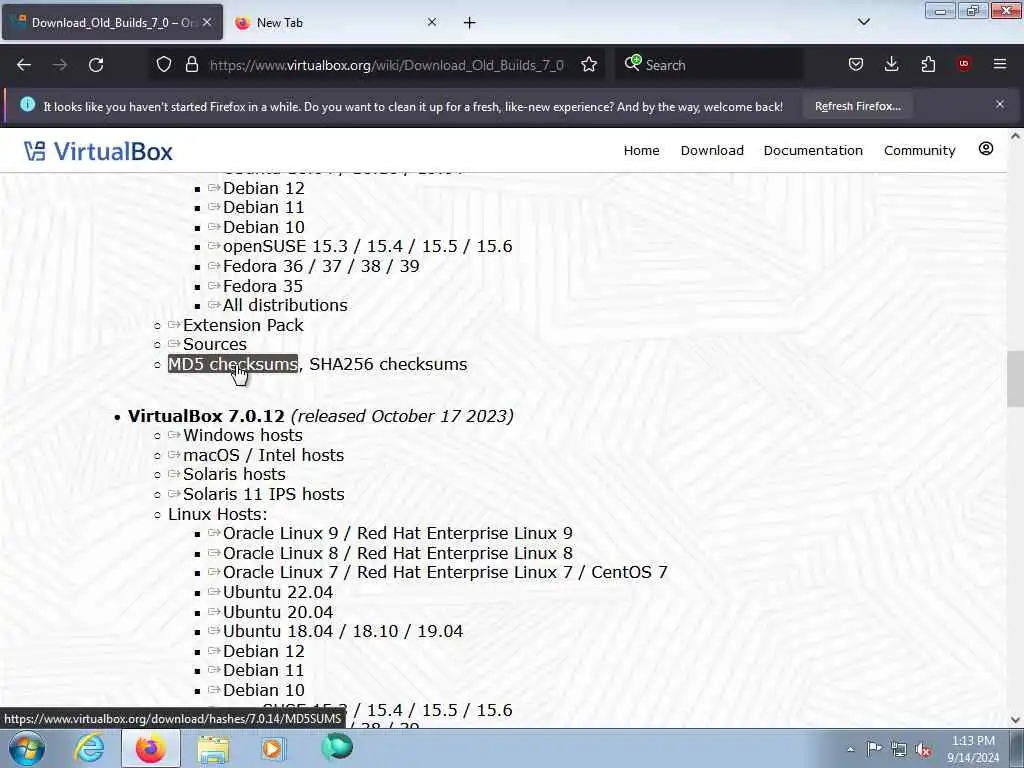Image resolution: width=1024 pixels, height=768 pixels.
Task: Click the Refresh Firefox... button
Action: coord(857,106)
